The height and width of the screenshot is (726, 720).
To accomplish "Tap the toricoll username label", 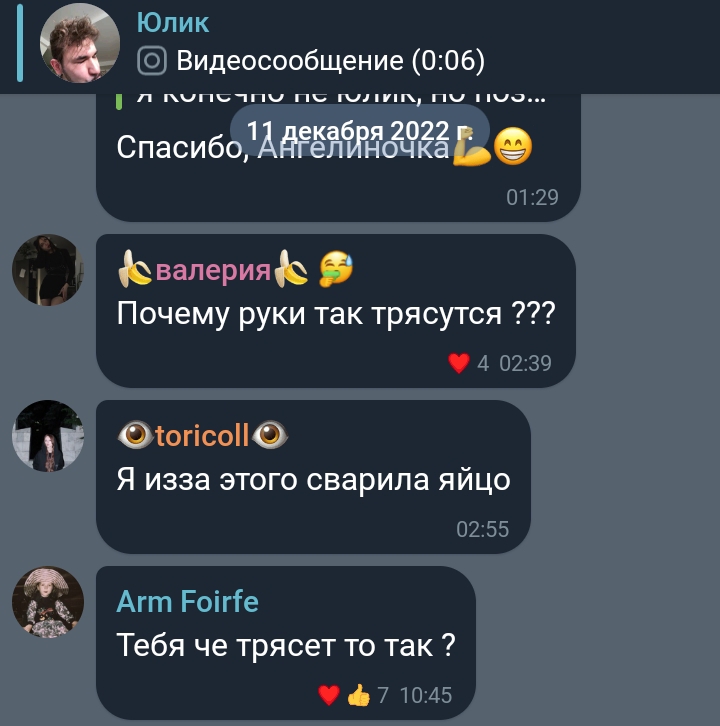I will coord(202,436).
